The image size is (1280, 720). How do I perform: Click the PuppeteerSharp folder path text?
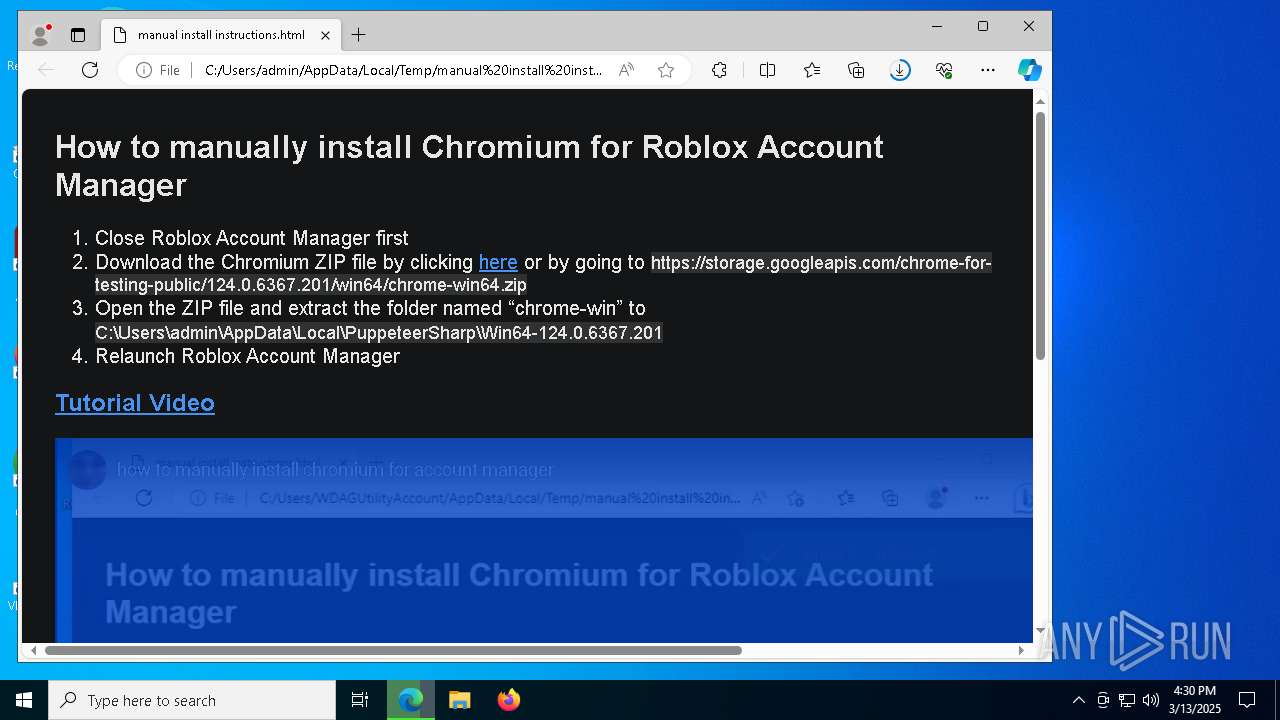[379, 332]
